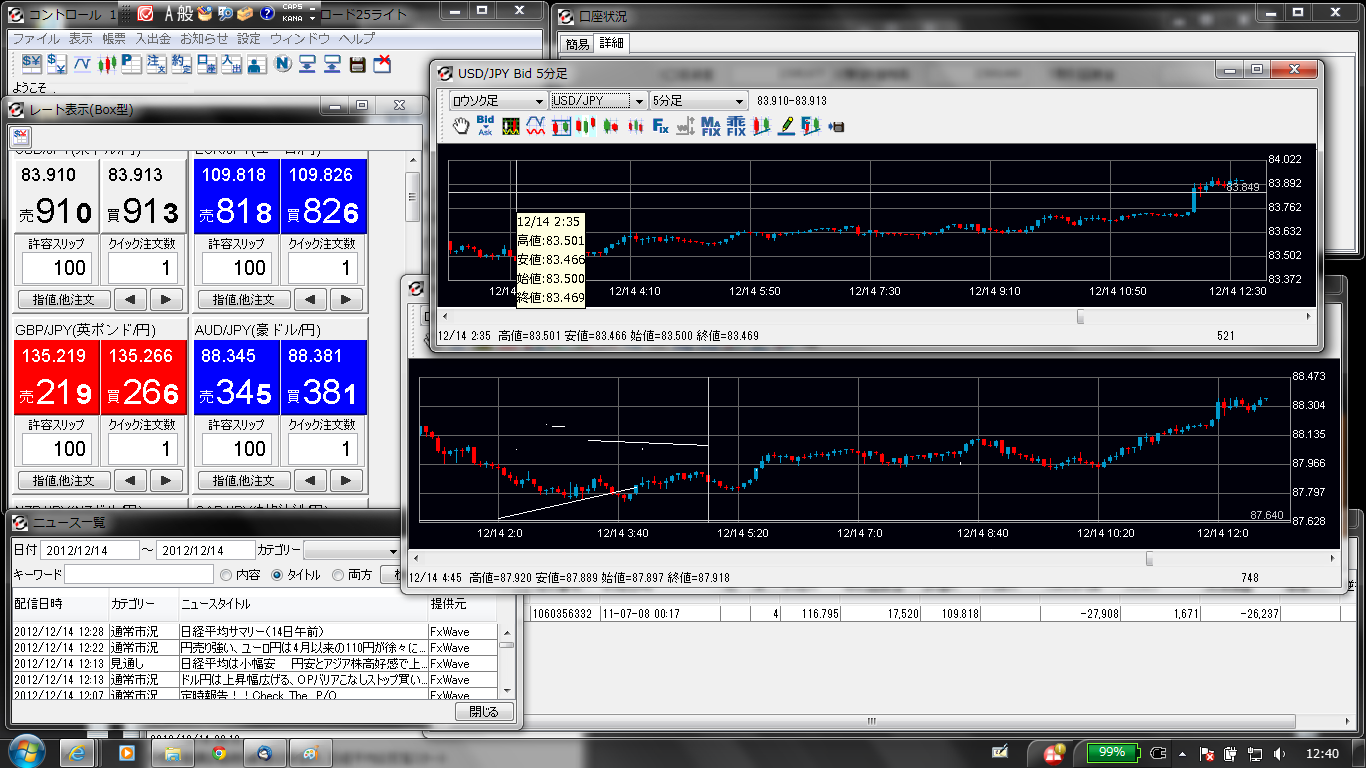Open the 入出金 menu
This screenshot has width=1366, height=768.
tap(153, 38)
